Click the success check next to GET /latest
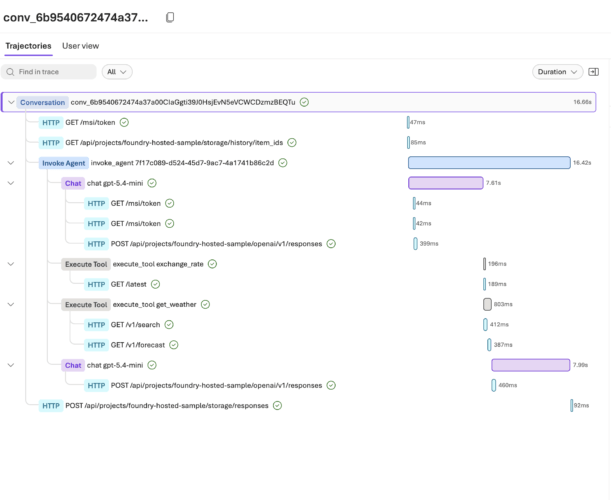This screenshot has width=611, height=500. pos(155,284)
